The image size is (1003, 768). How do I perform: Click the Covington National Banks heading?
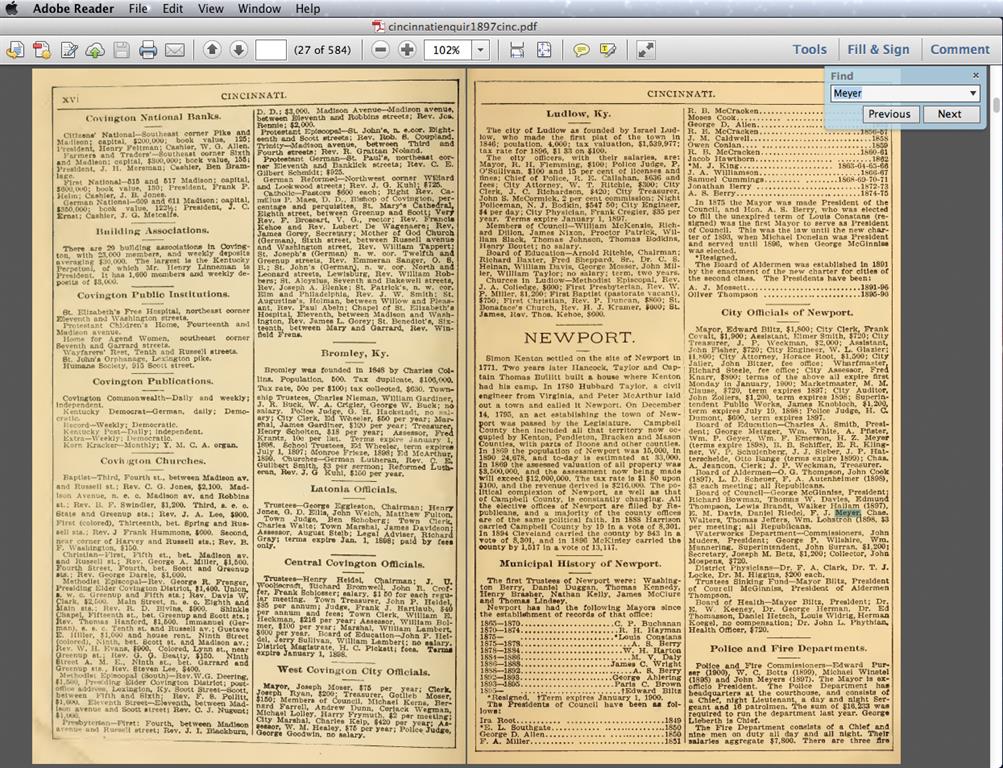tap(153, 117)
